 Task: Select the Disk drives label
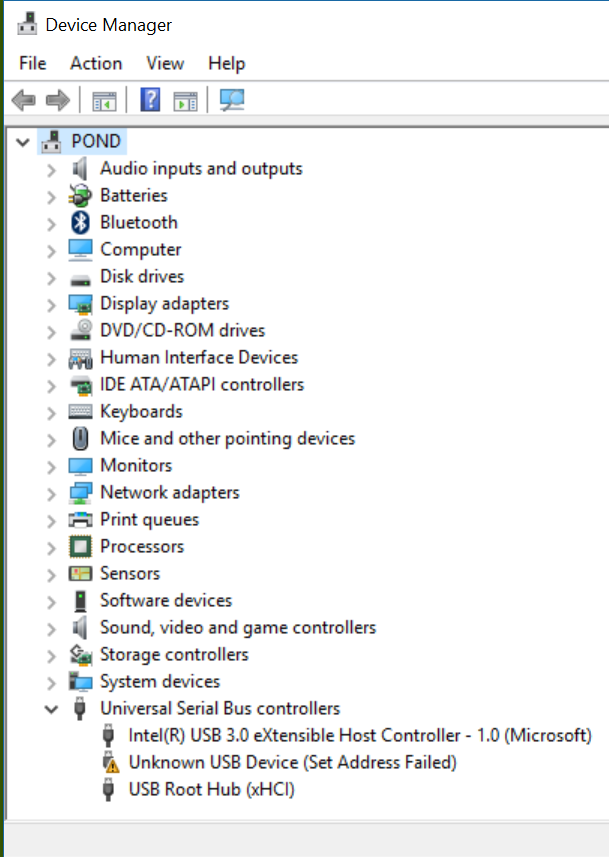click(x=142, y=276)
